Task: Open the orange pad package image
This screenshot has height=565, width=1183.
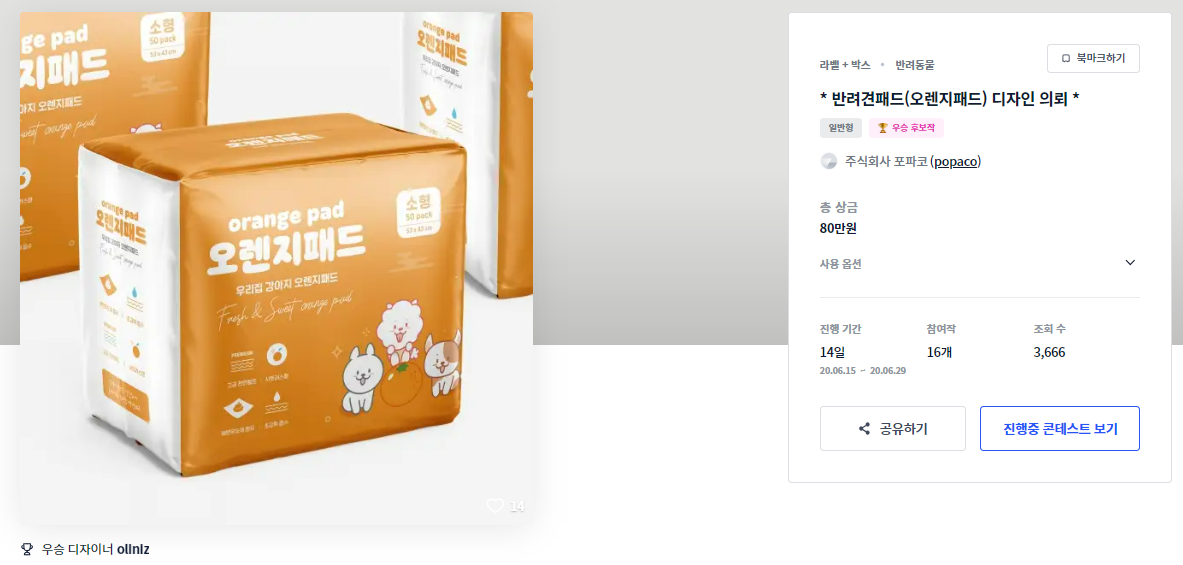Action: (276, 269)
